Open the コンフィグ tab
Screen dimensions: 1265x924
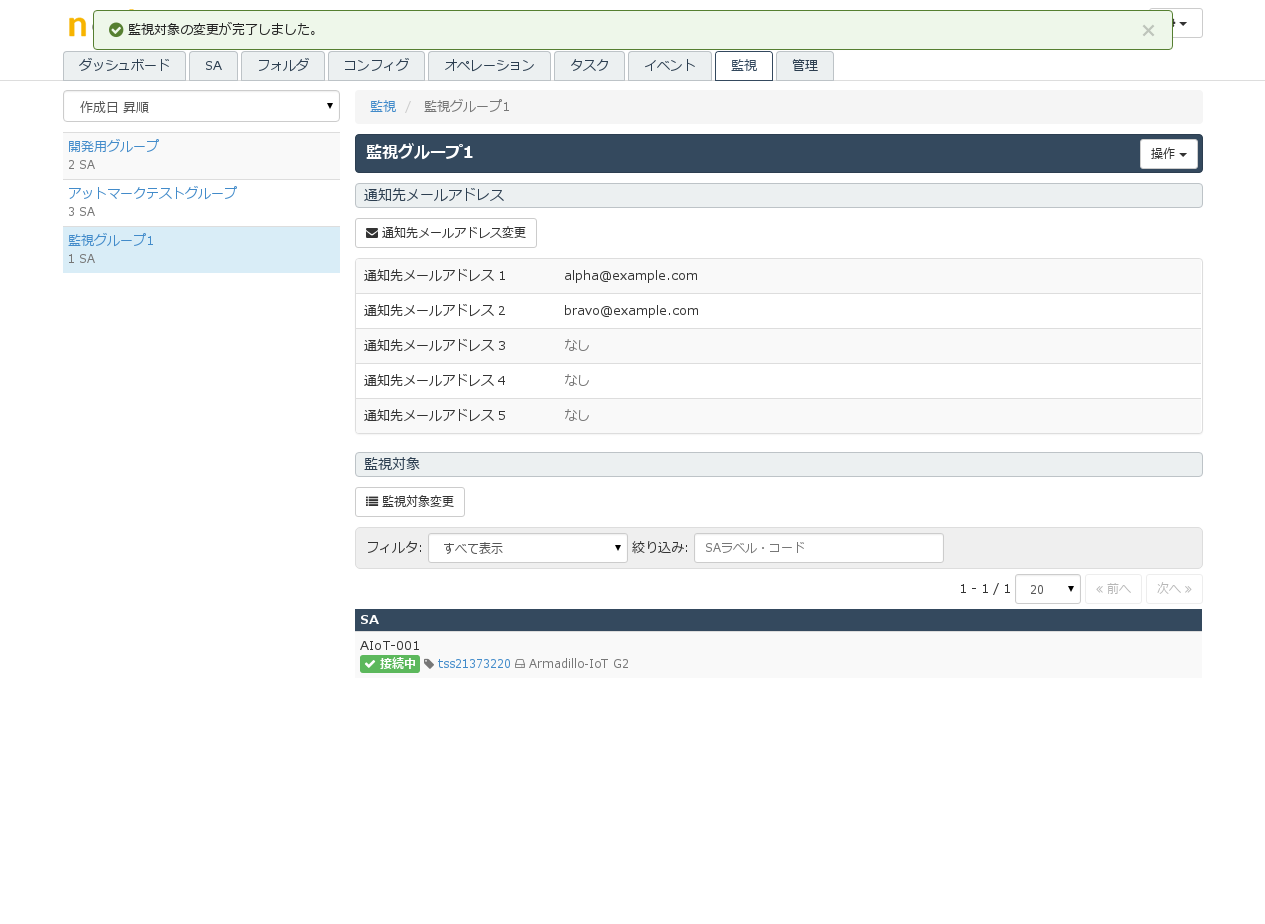[x=376, y=66]
